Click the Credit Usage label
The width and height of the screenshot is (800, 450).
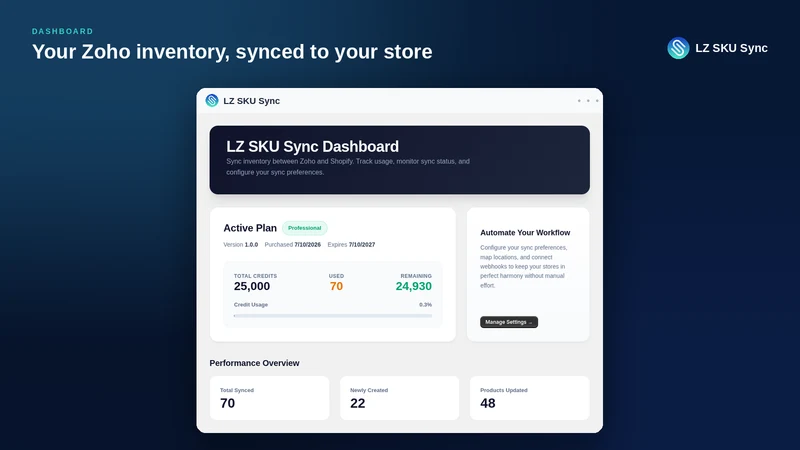[x=251, y=305]
